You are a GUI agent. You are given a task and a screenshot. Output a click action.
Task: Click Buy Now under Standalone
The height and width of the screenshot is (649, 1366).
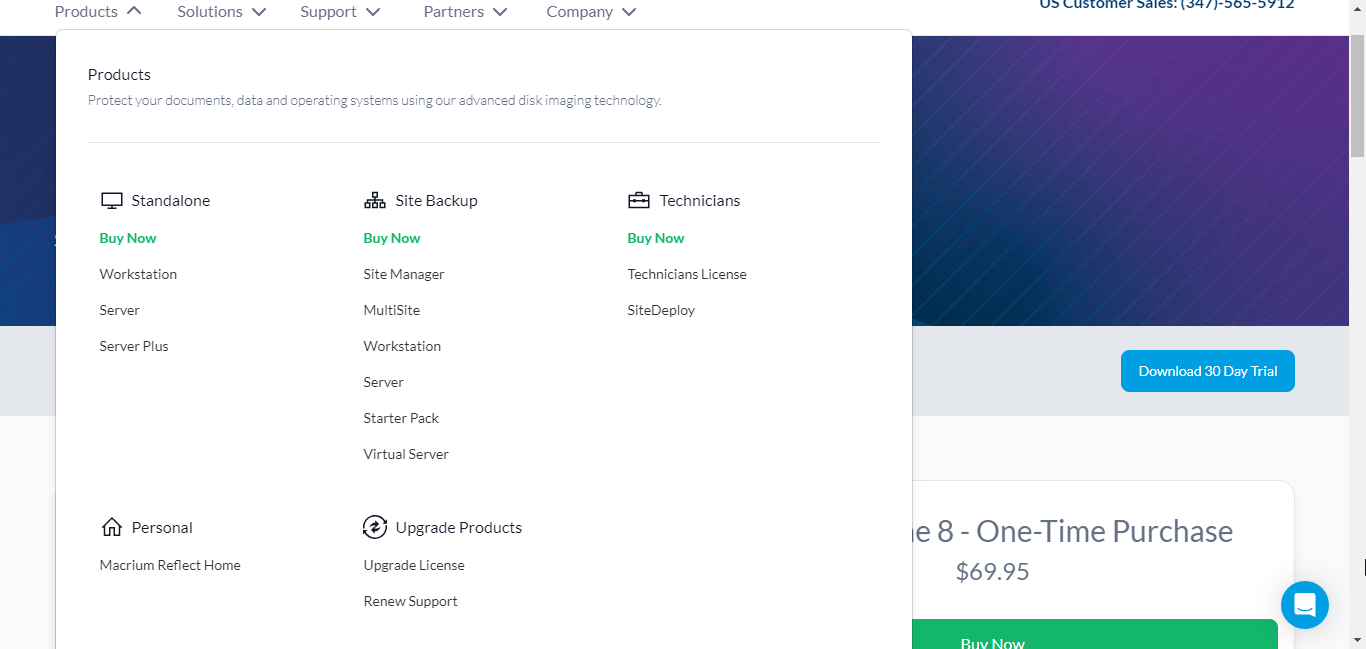[x=128, y=238]
